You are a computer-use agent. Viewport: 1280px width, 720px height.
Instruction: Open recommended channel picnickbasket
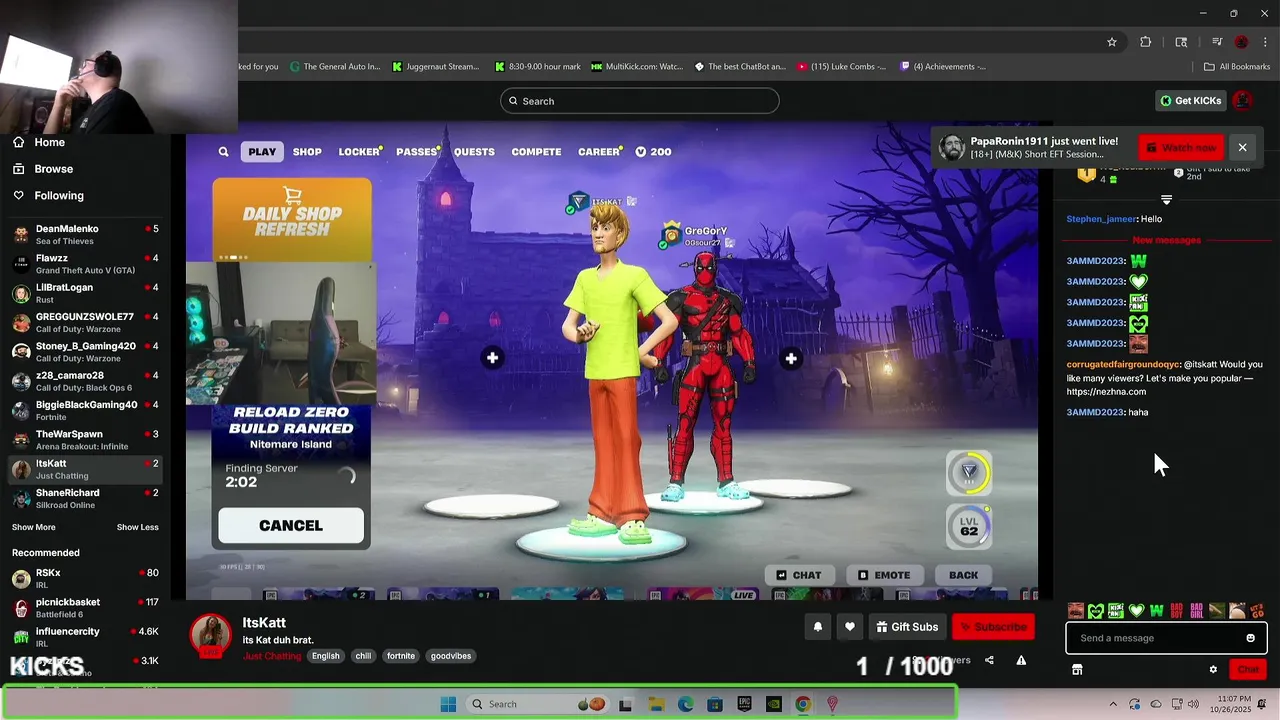[x=85, y=608]
